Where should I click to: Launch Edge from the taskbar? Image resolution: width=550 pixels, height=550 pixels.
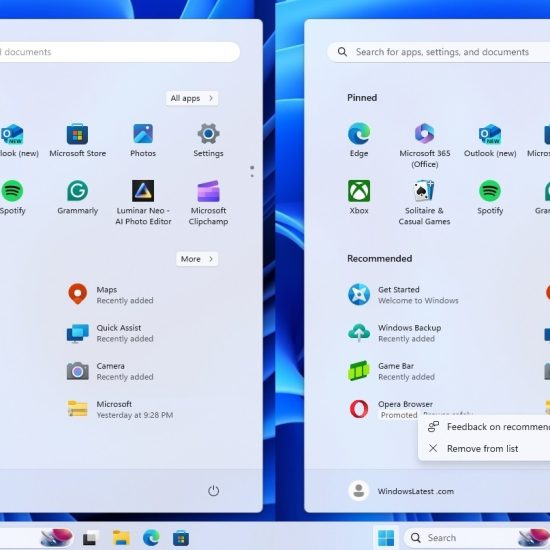[151, 538]
